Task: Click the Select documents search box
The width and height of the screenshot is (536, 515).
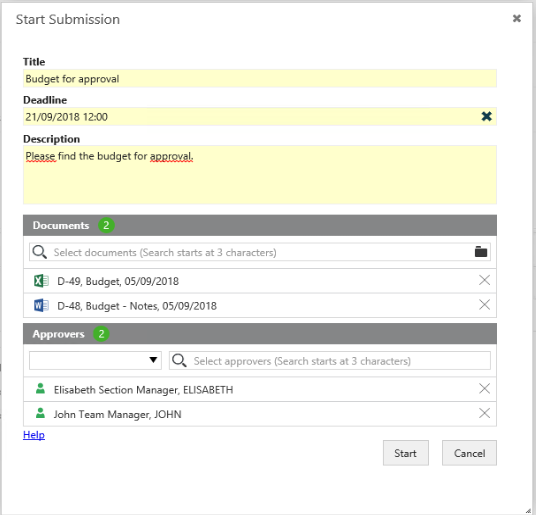Action: tap(260, 252)
